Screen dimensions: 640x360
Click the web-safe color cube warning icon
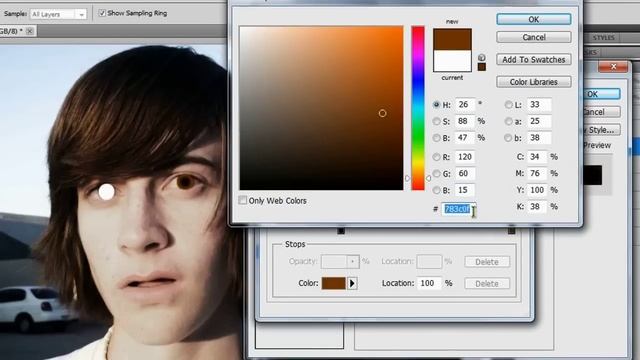[482, 58]
